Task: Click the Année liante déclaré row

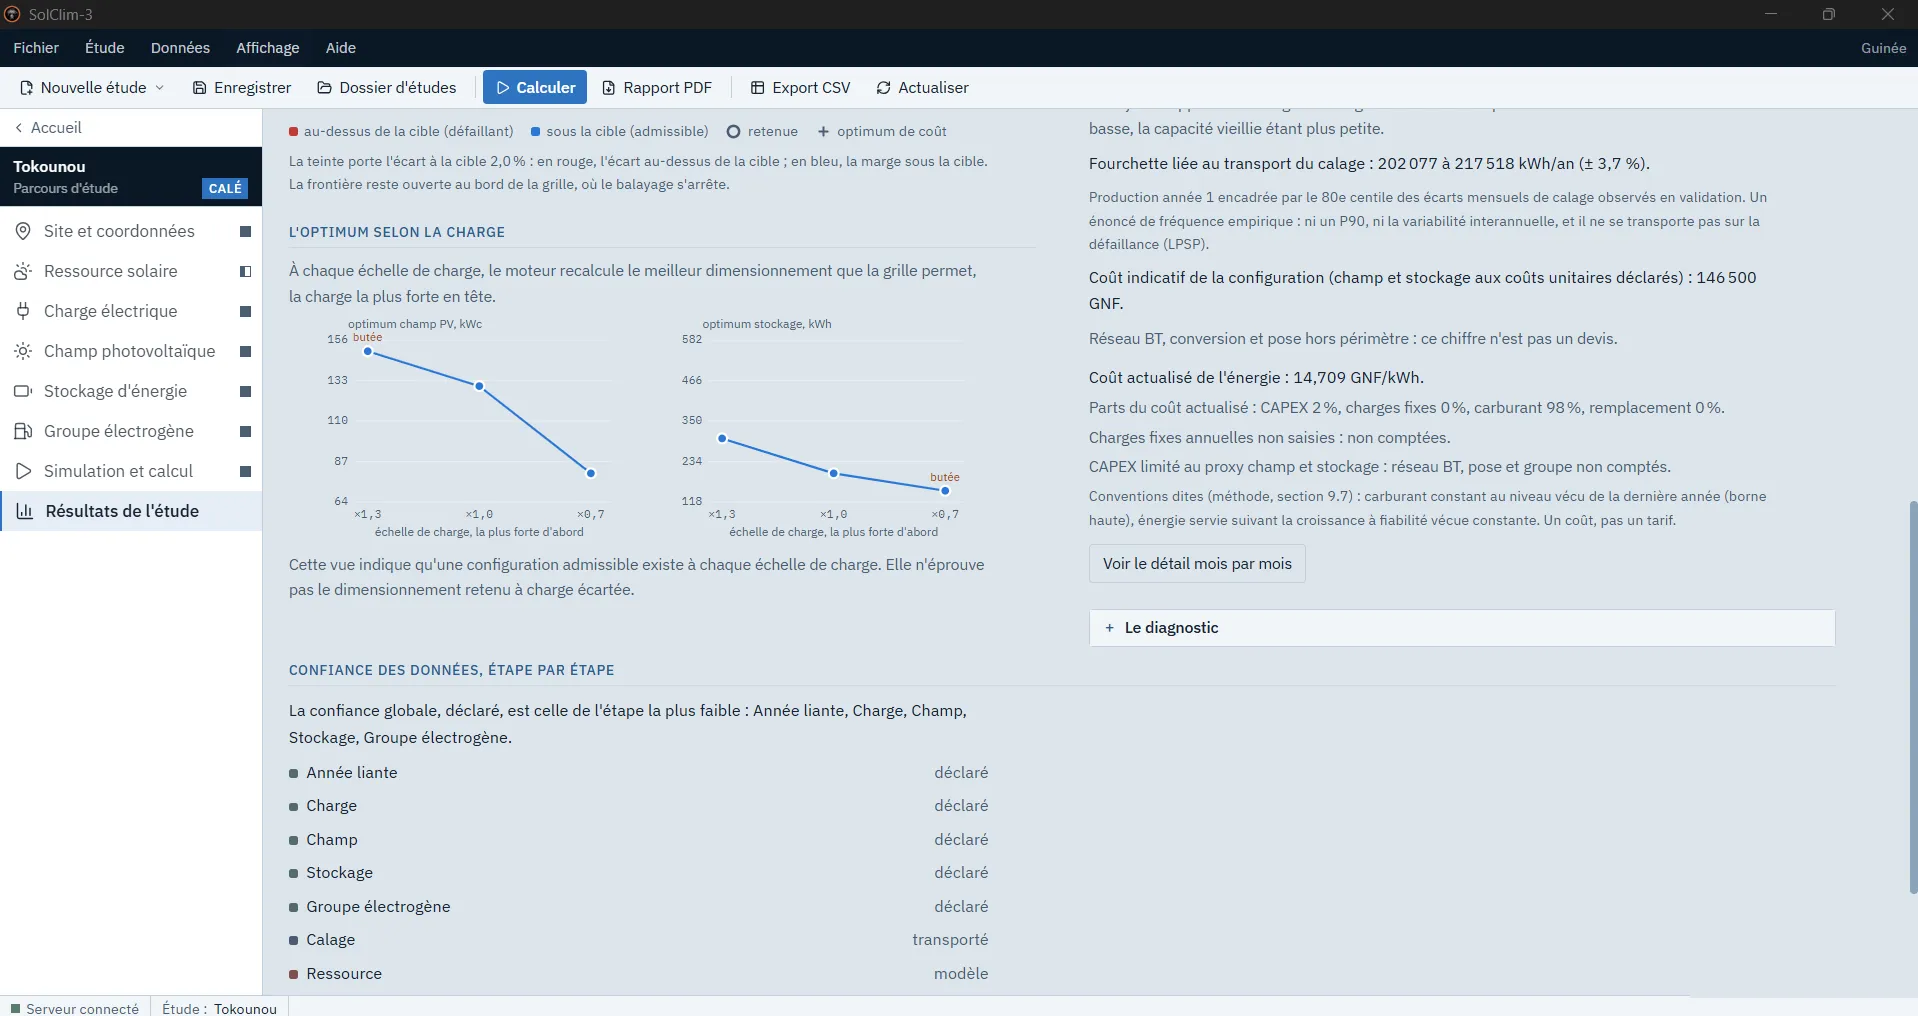Action: click(638, 773)
